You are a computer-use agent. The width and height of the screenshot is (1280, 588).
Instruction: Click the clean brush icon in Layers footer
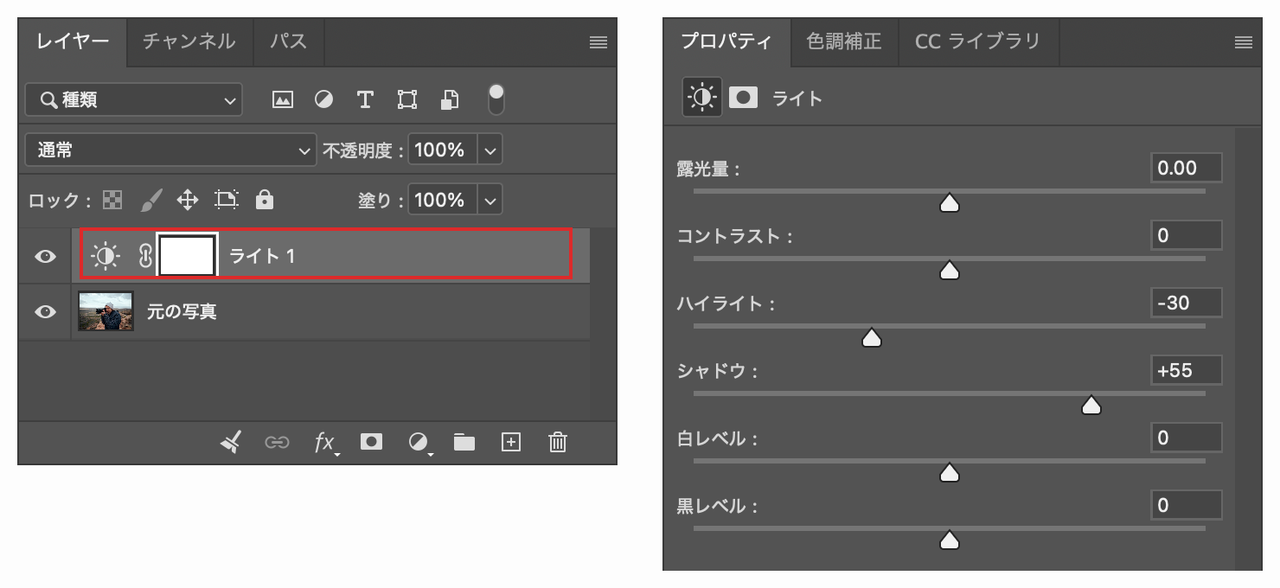[231, 442]
